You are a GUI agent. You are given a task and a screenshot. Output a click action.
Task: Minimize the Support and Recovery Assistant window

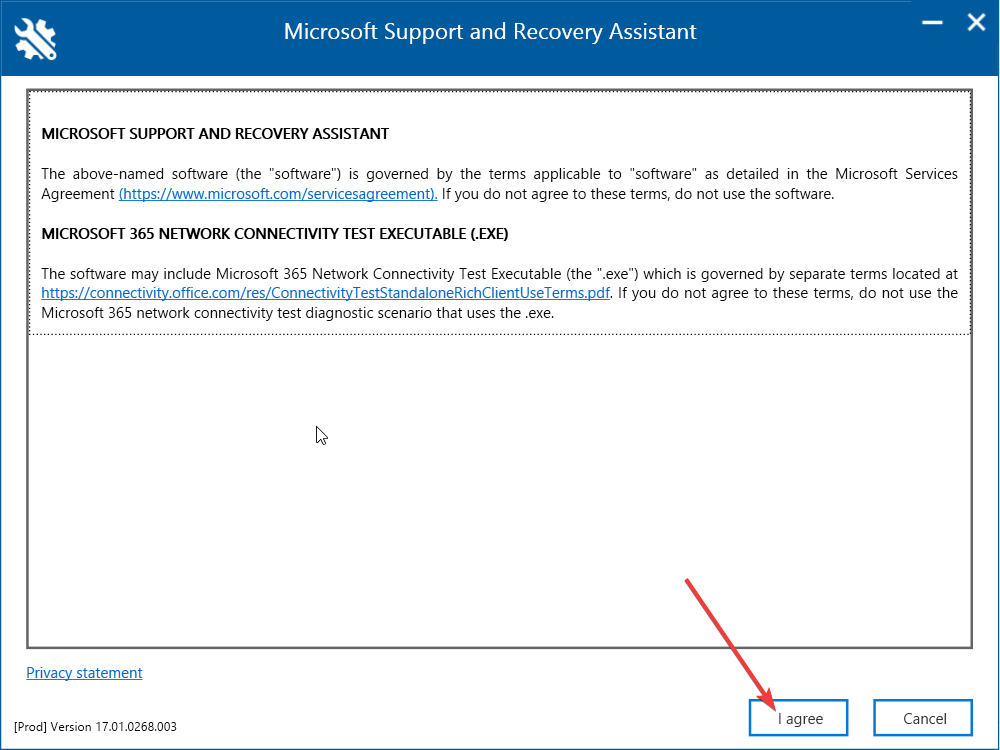tap(931, 22)
